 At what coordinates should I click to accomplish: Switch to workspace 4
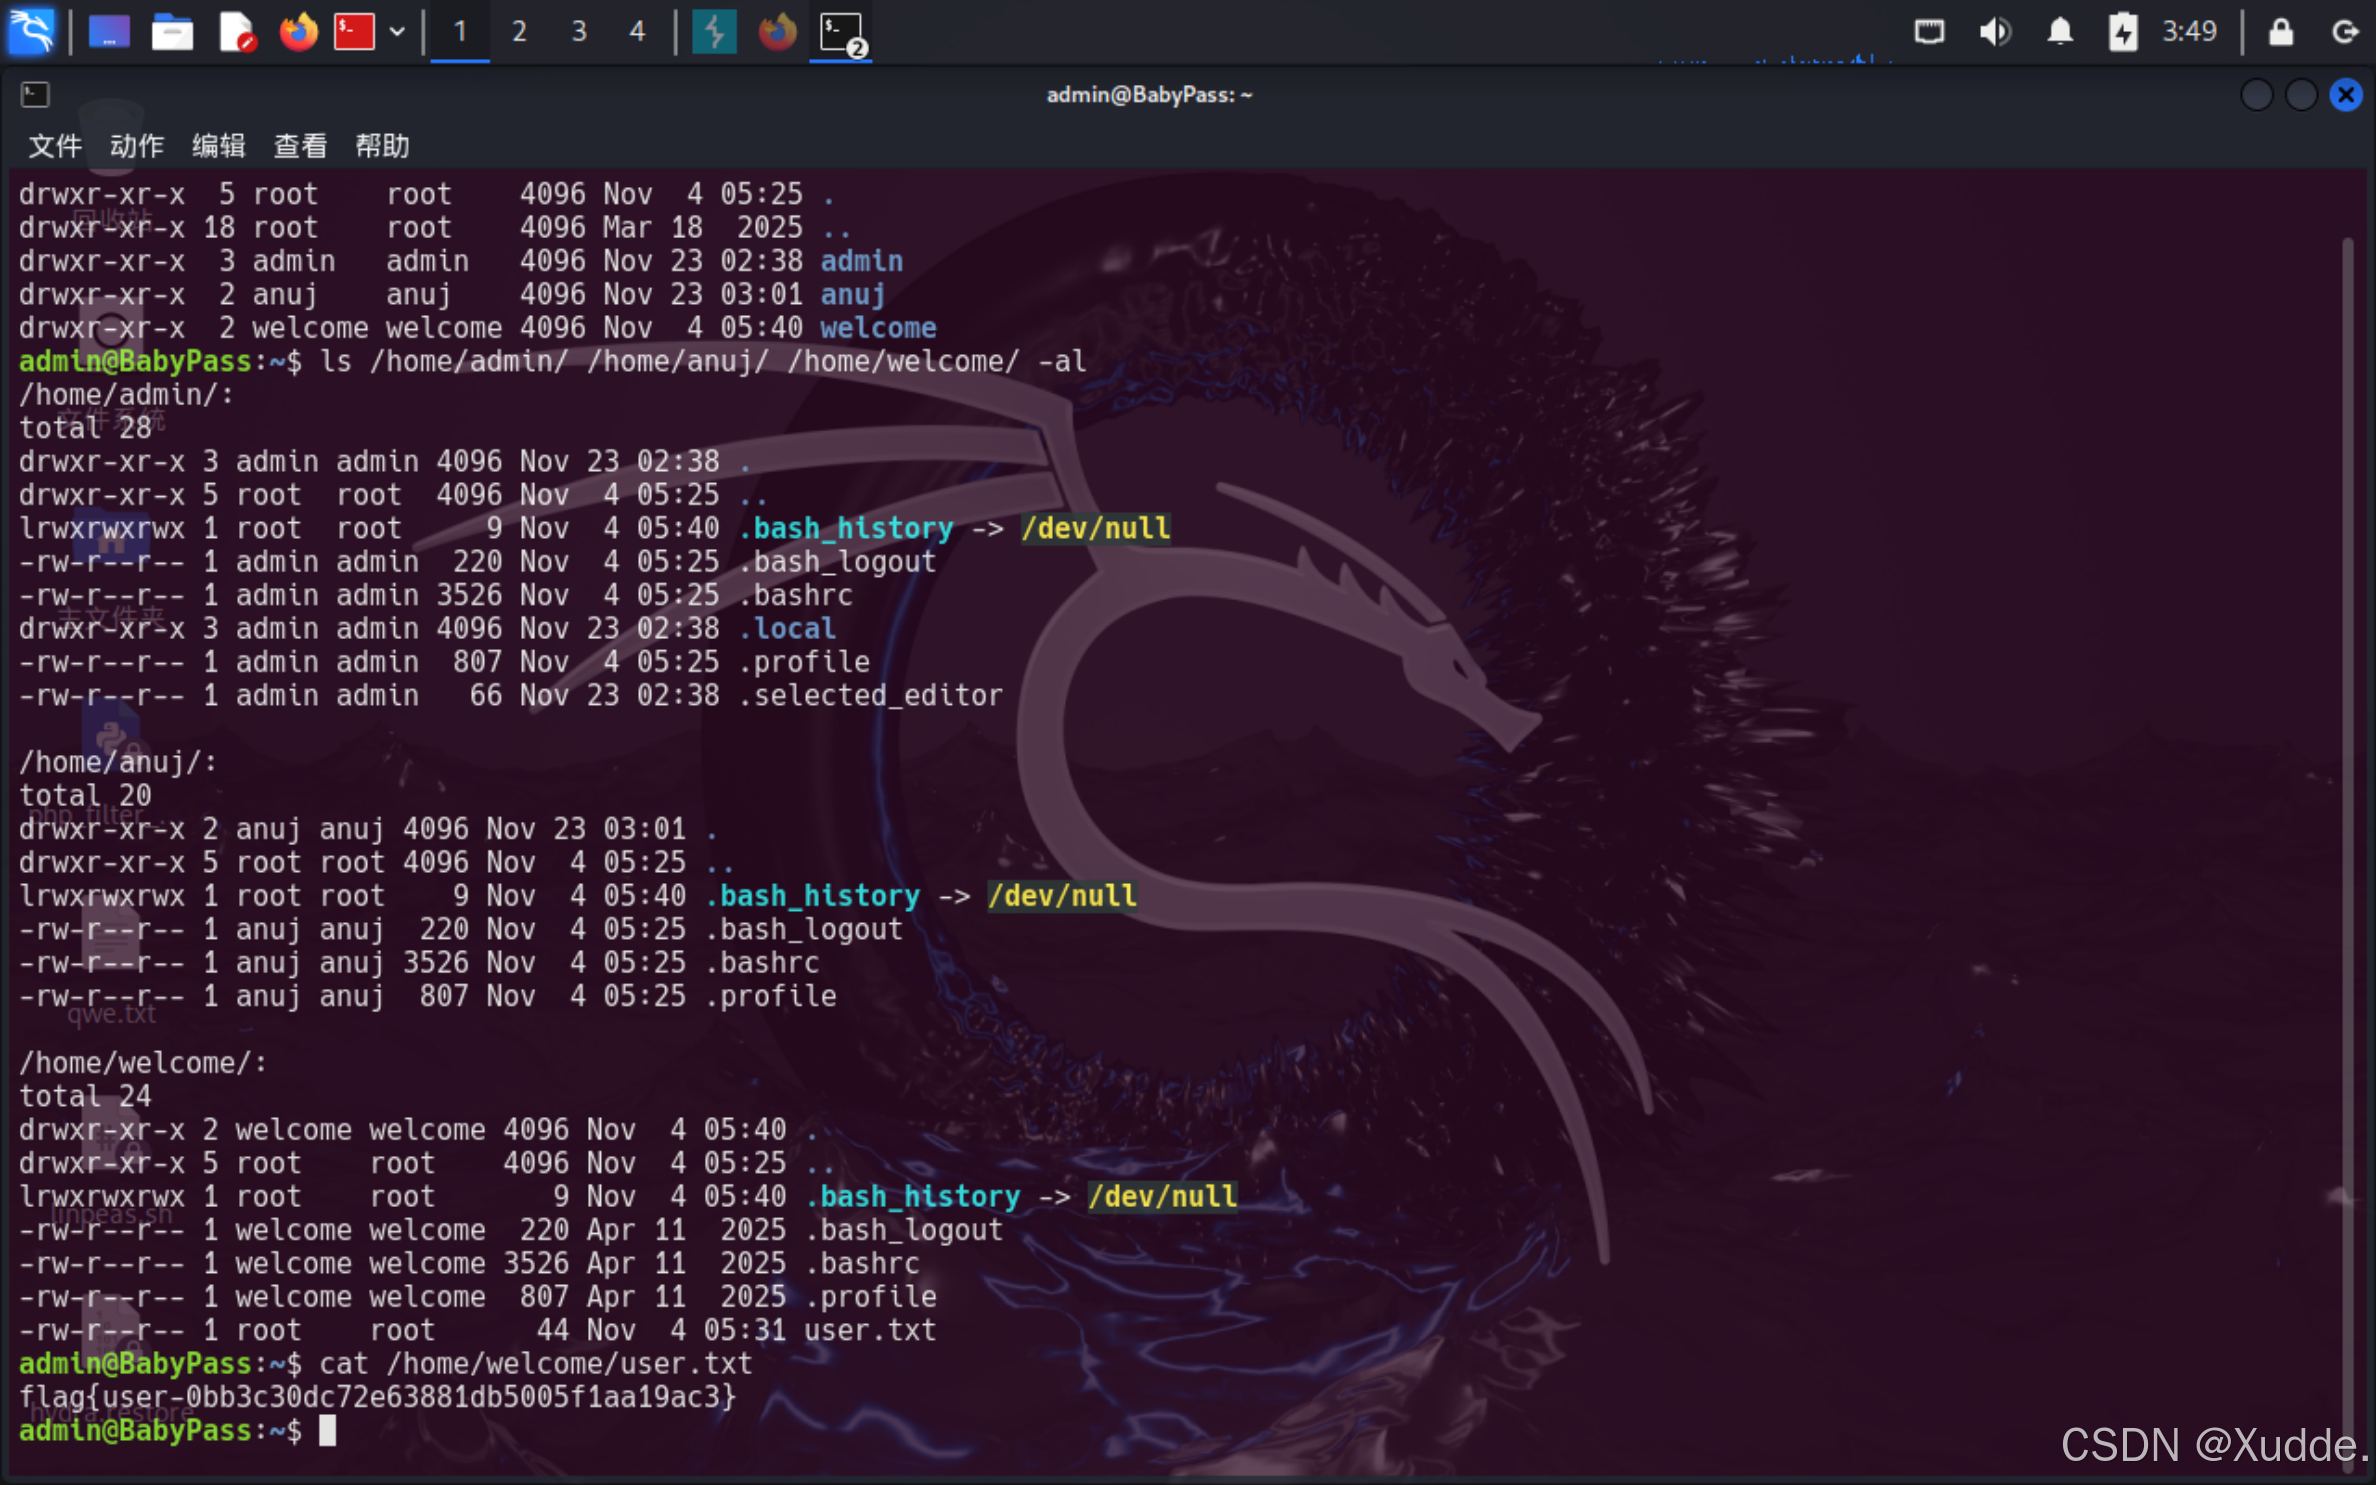pyautogui.click(x=637, y=32)
